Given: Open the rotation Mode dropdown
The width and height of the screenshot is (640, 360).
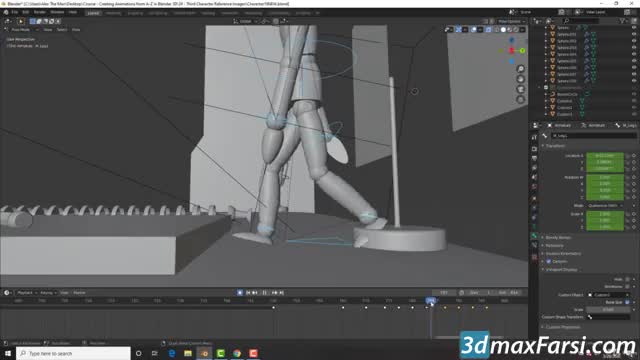Looking at the screenshot, I should pos(604,206).
